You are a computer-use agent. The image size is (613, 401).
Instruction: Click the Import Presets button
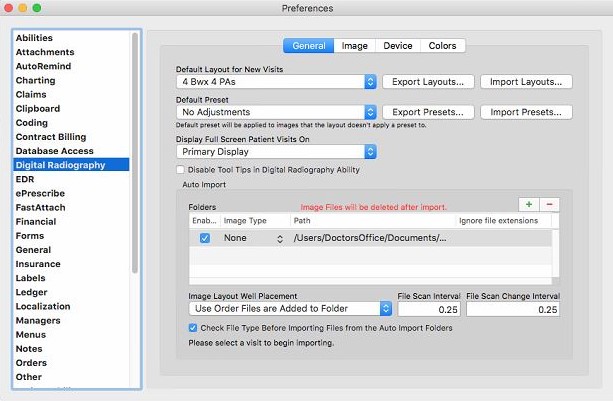[526, 112]
